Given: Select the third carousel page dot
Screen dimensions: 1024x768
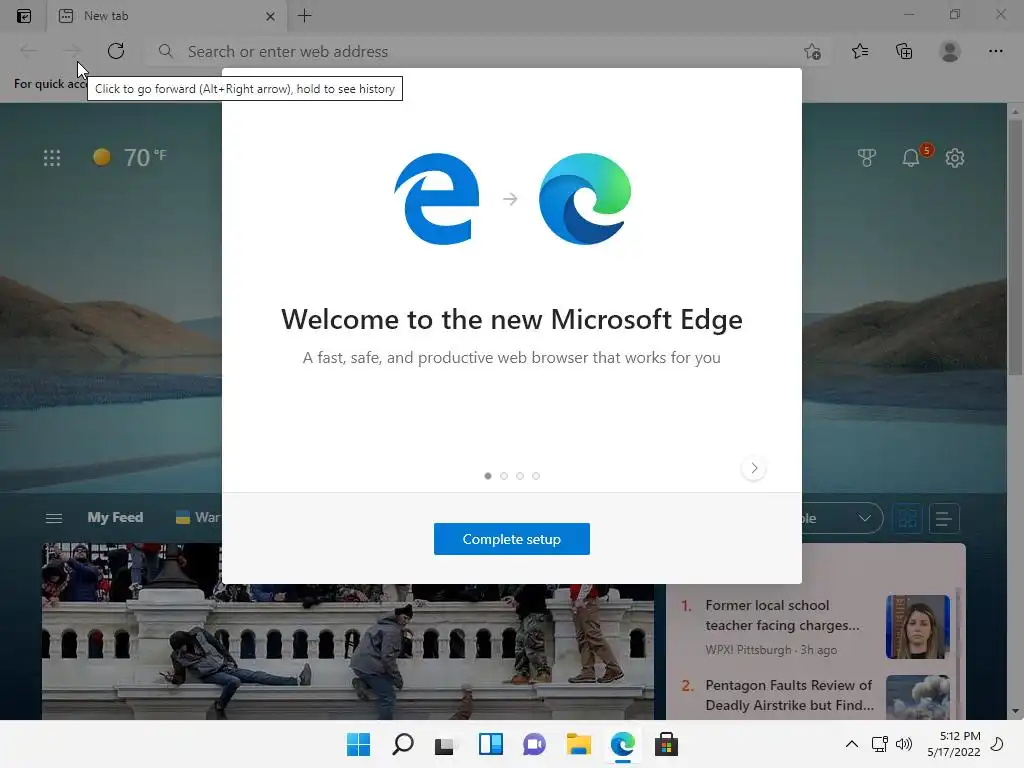Looking at the screenshot, I should click(x=520, y=476).
